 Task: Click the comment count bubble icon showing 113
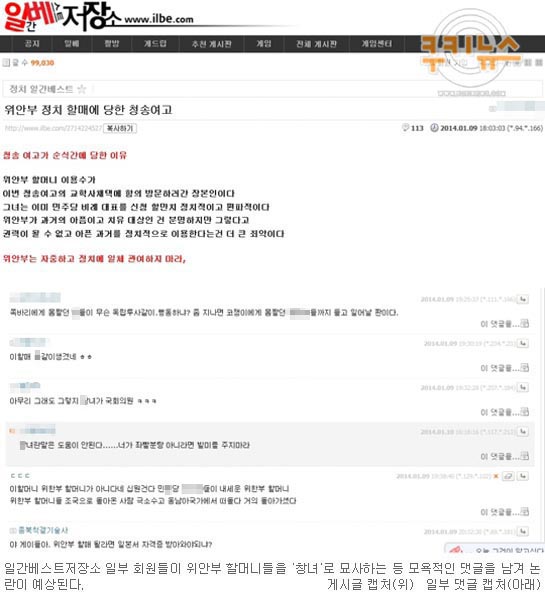click(x=406, y=128)
